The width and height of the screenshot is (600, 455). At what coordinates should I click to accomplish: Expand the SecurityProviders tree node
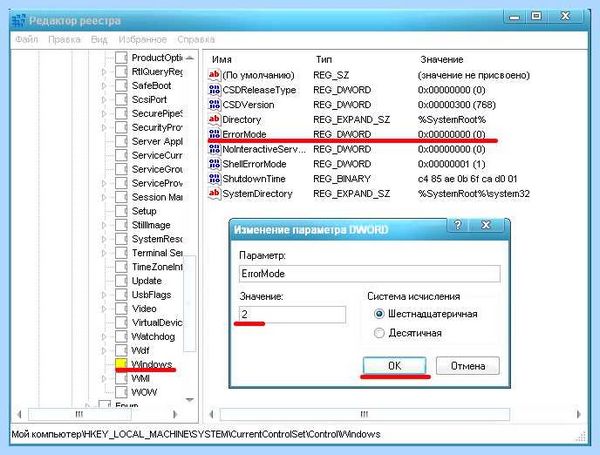[x=104, y=127]
